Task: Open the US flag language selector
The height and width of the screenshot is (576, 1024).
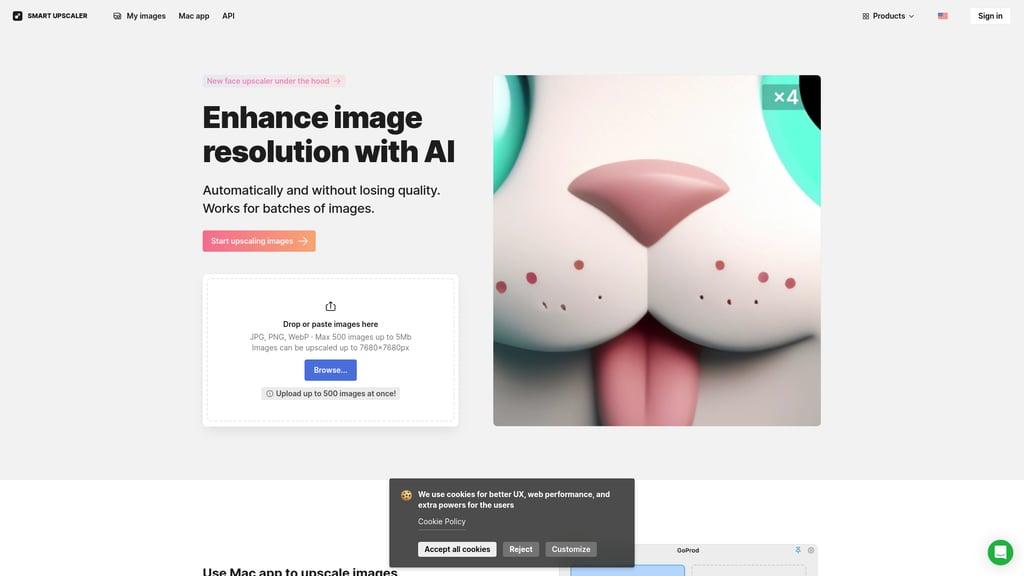Action: pos(942,16)
